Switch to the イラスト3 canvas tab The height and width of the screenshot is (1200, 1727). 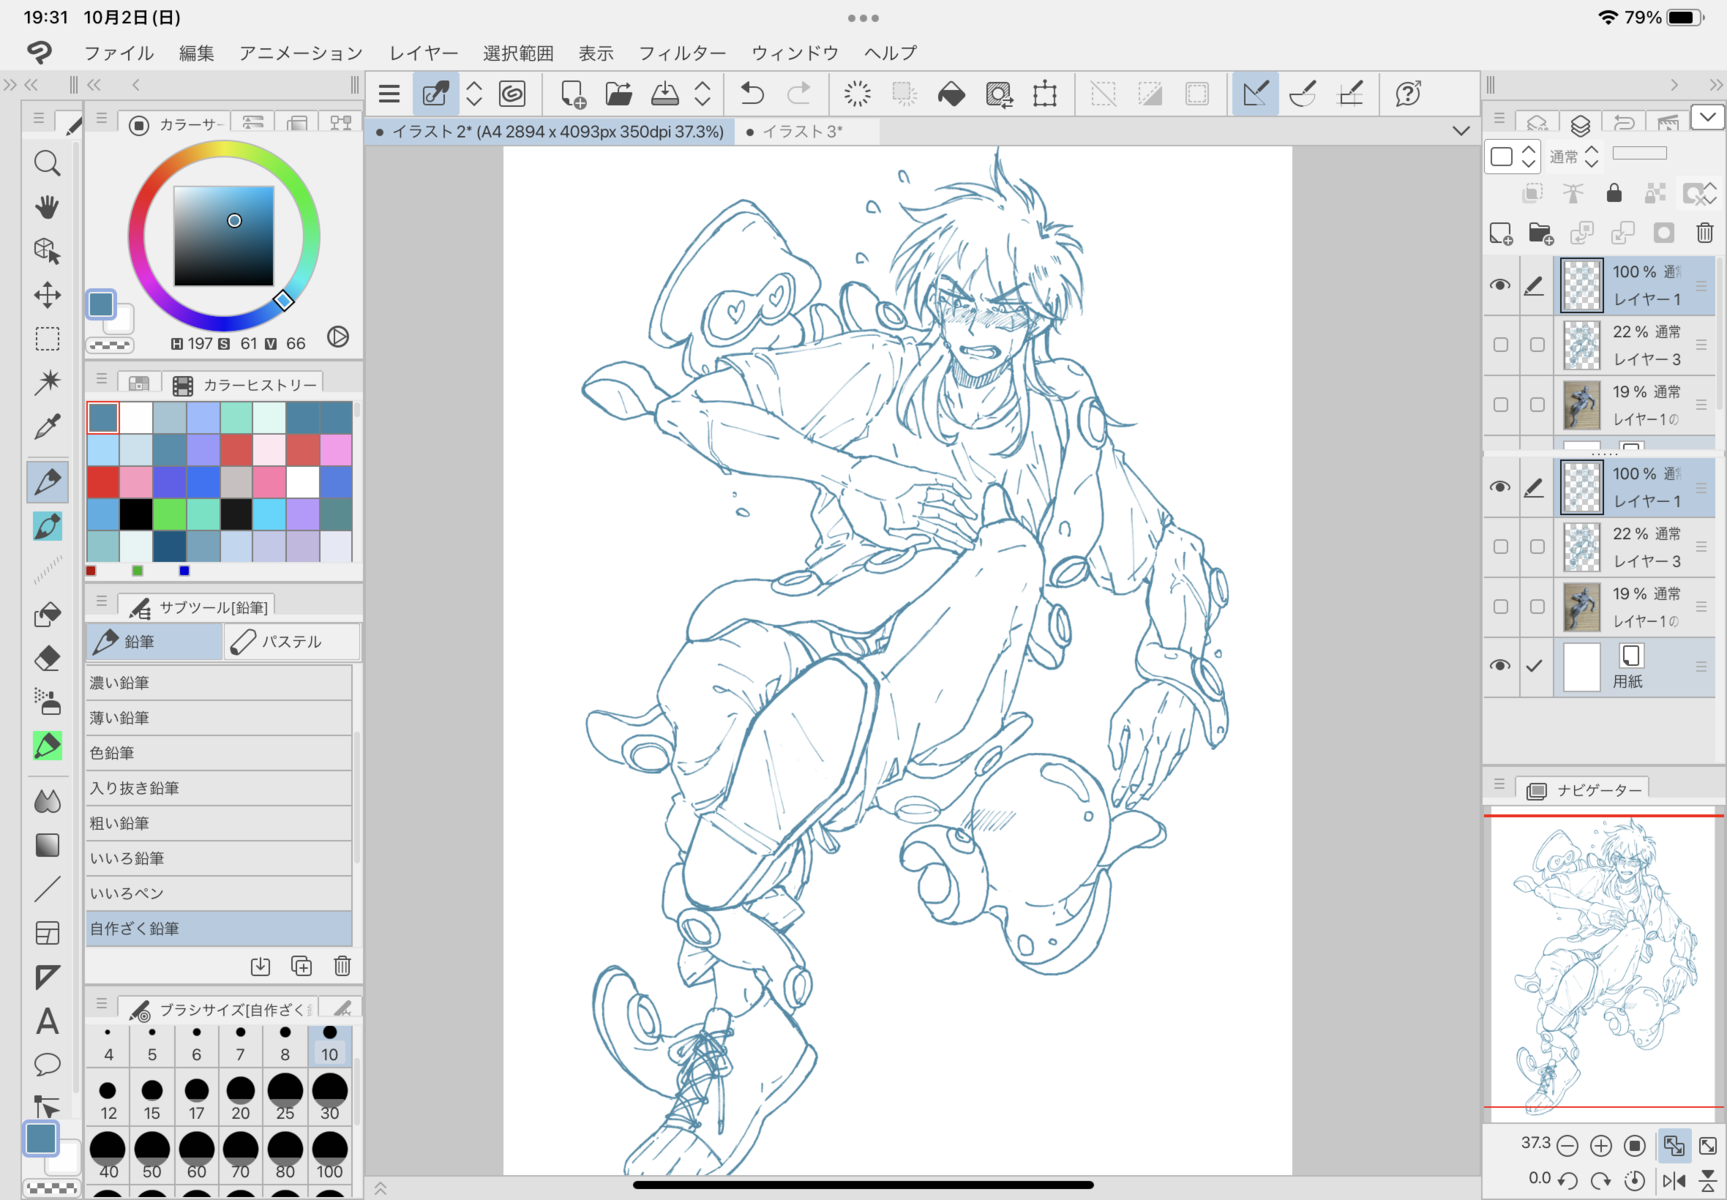[803, 131]
